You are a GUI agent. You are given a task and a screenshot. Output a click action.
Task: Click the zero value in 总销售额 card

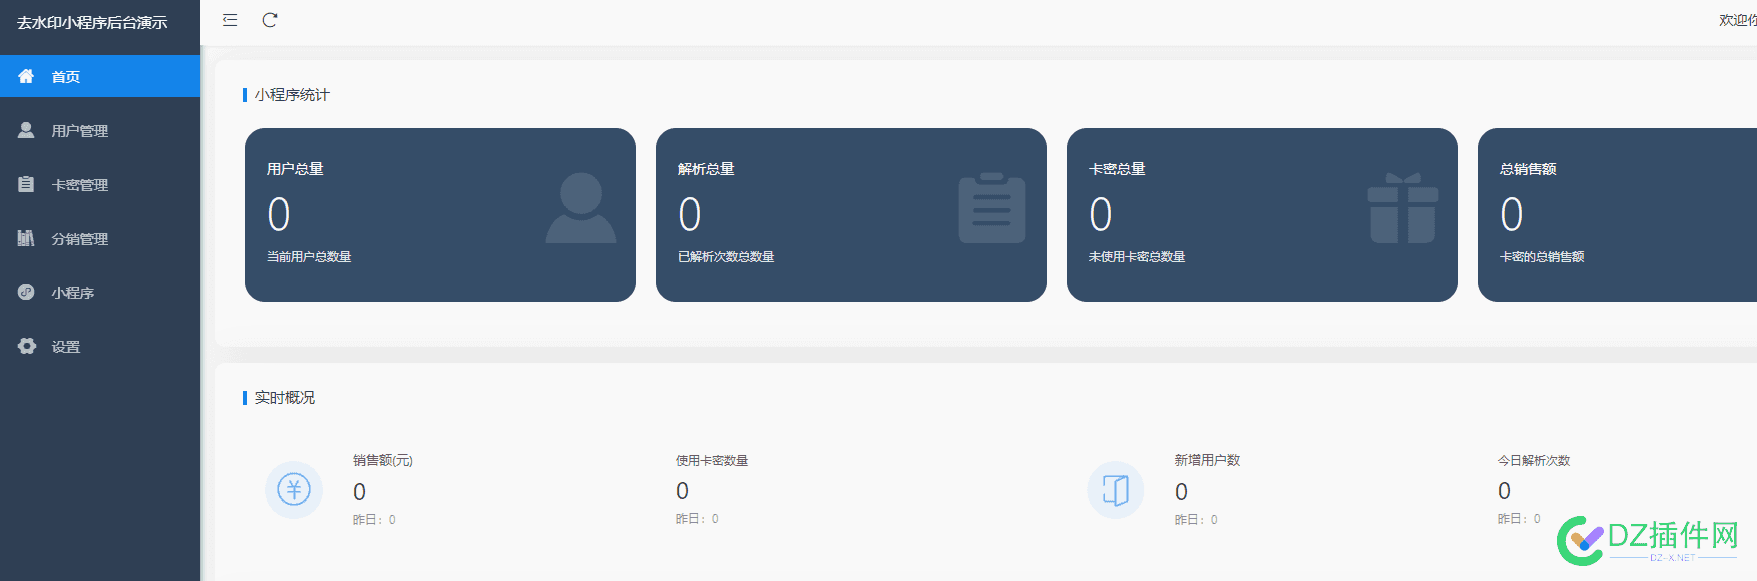tap(1512, 214)
